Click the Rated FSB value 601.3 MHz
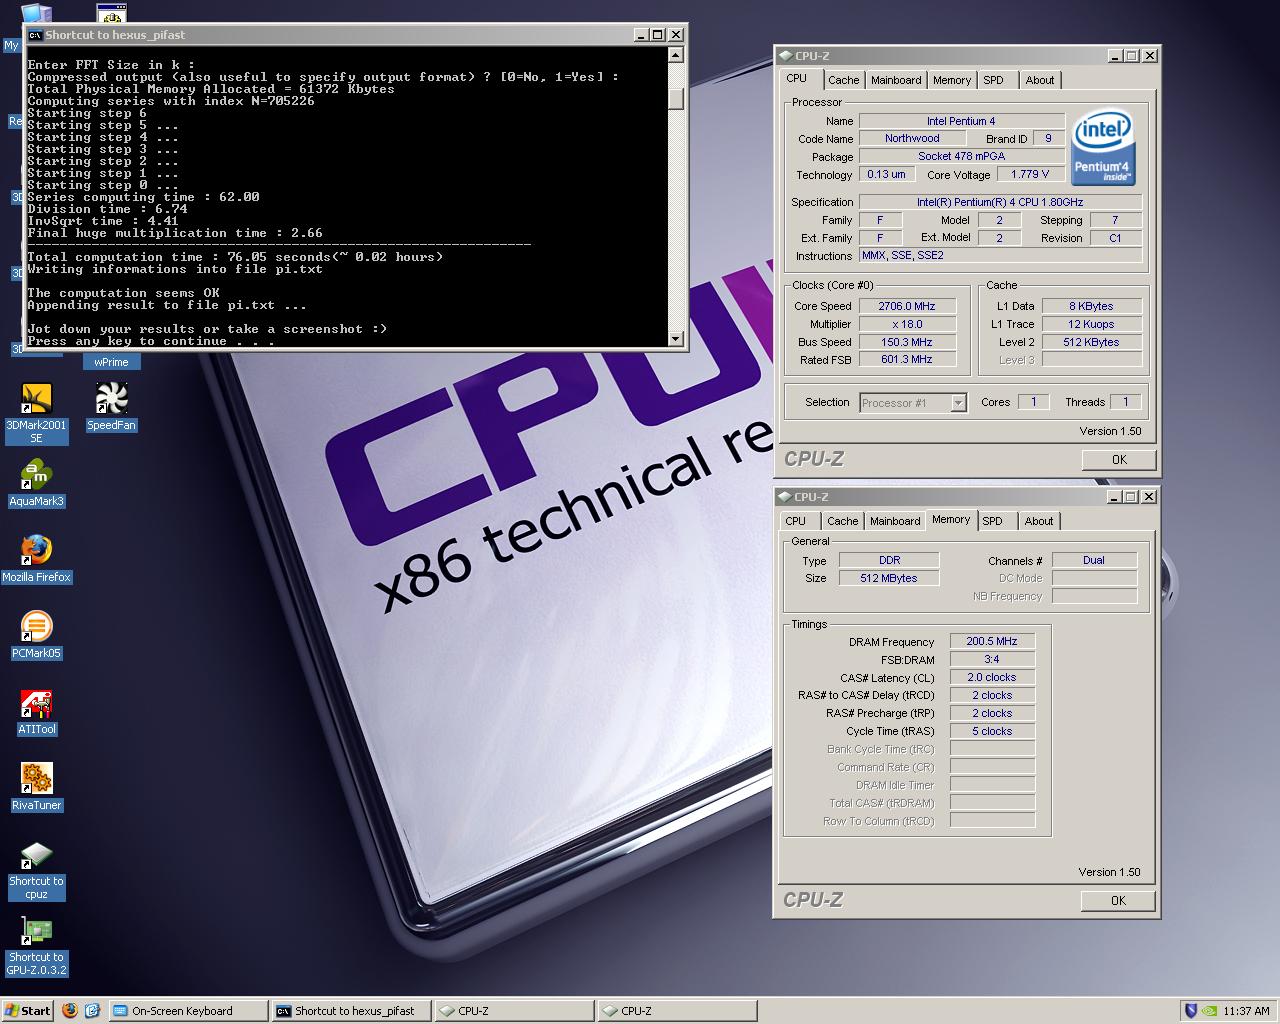 [x=907, y=360]
